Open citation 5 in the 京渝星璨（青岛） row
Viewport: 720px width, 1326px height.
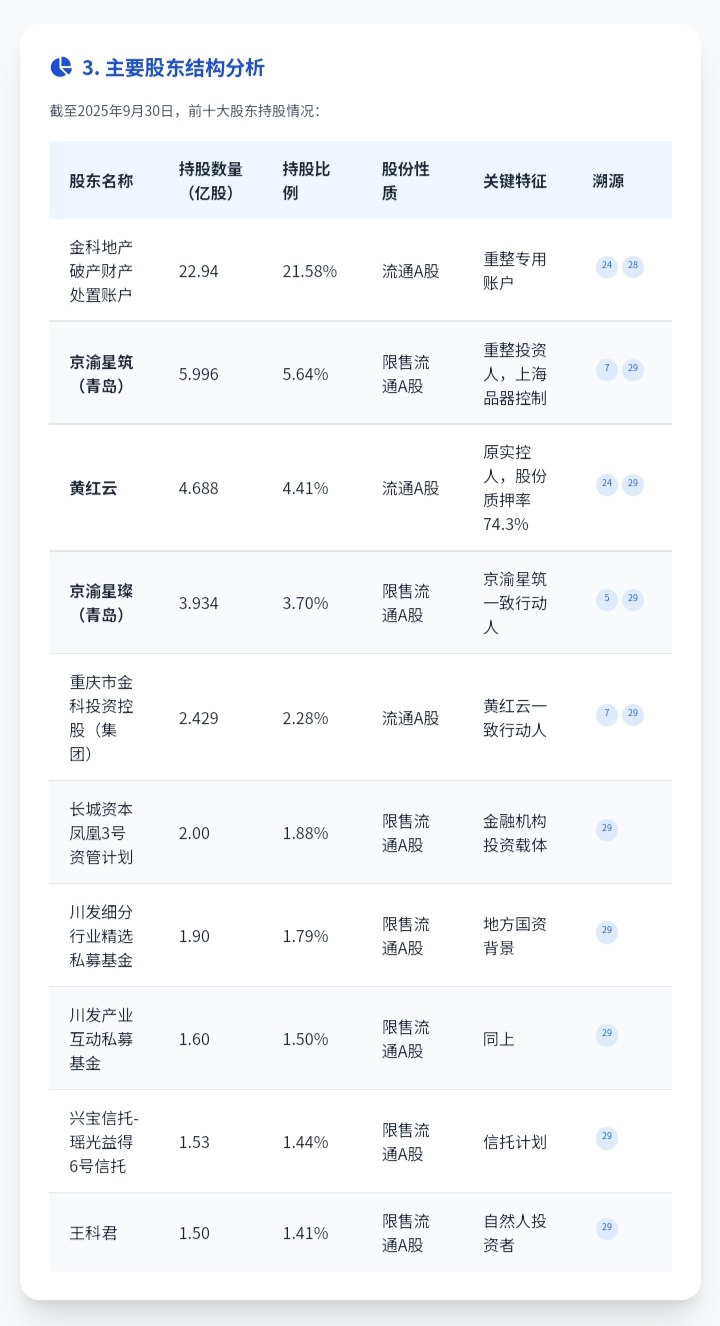click(607, 600)
